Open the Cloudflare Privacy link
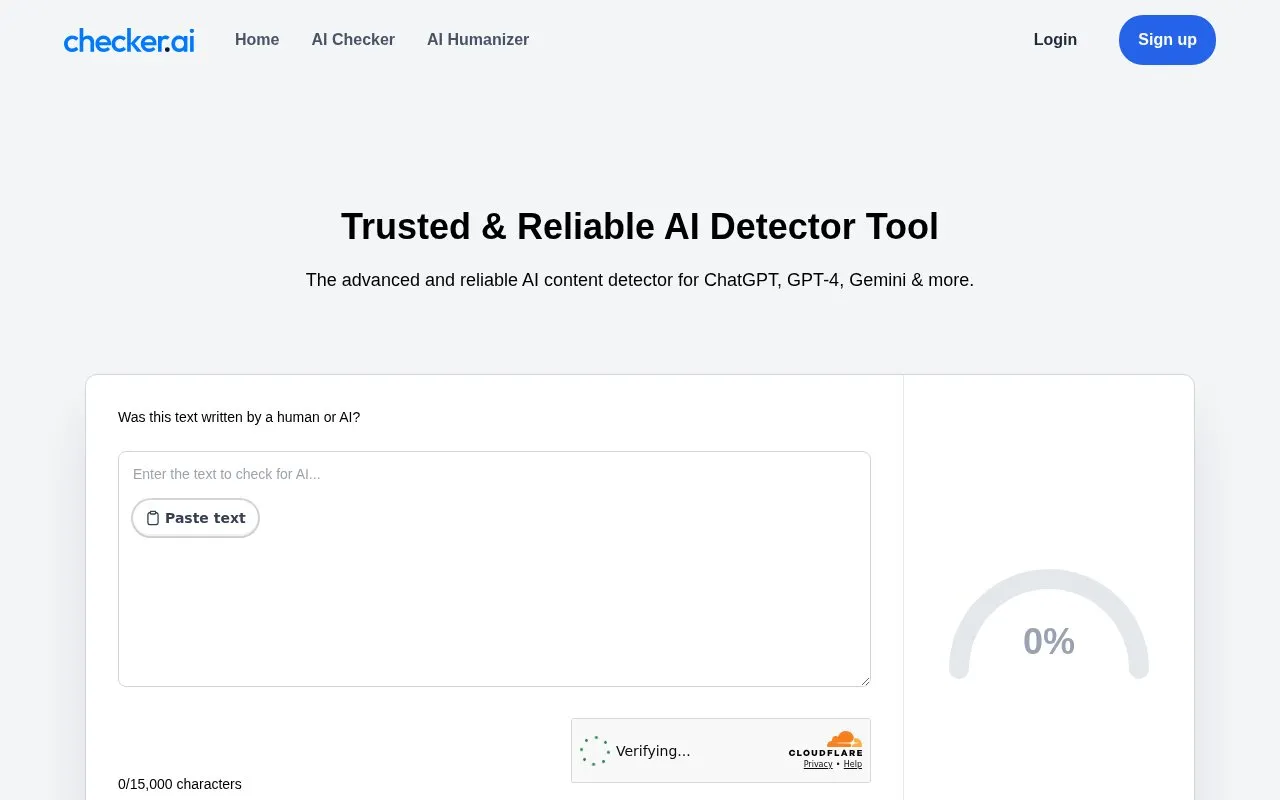 818,764
